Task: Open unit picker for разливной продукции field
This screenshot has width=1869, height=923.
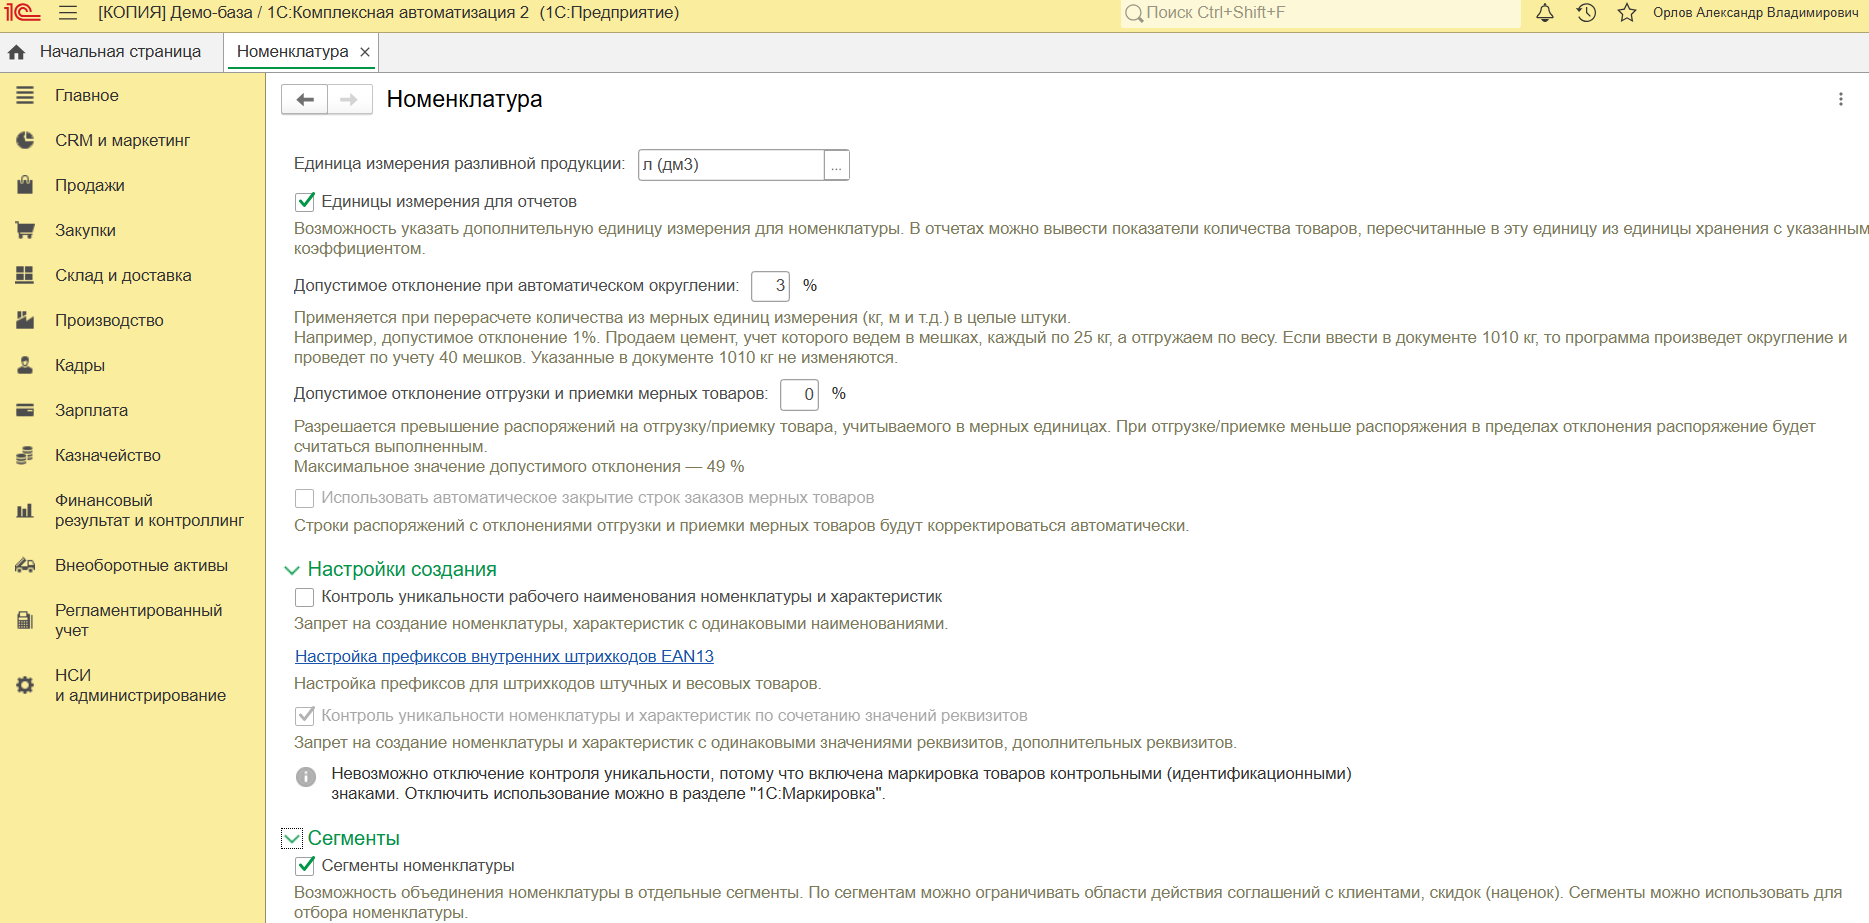Action: 836,165
